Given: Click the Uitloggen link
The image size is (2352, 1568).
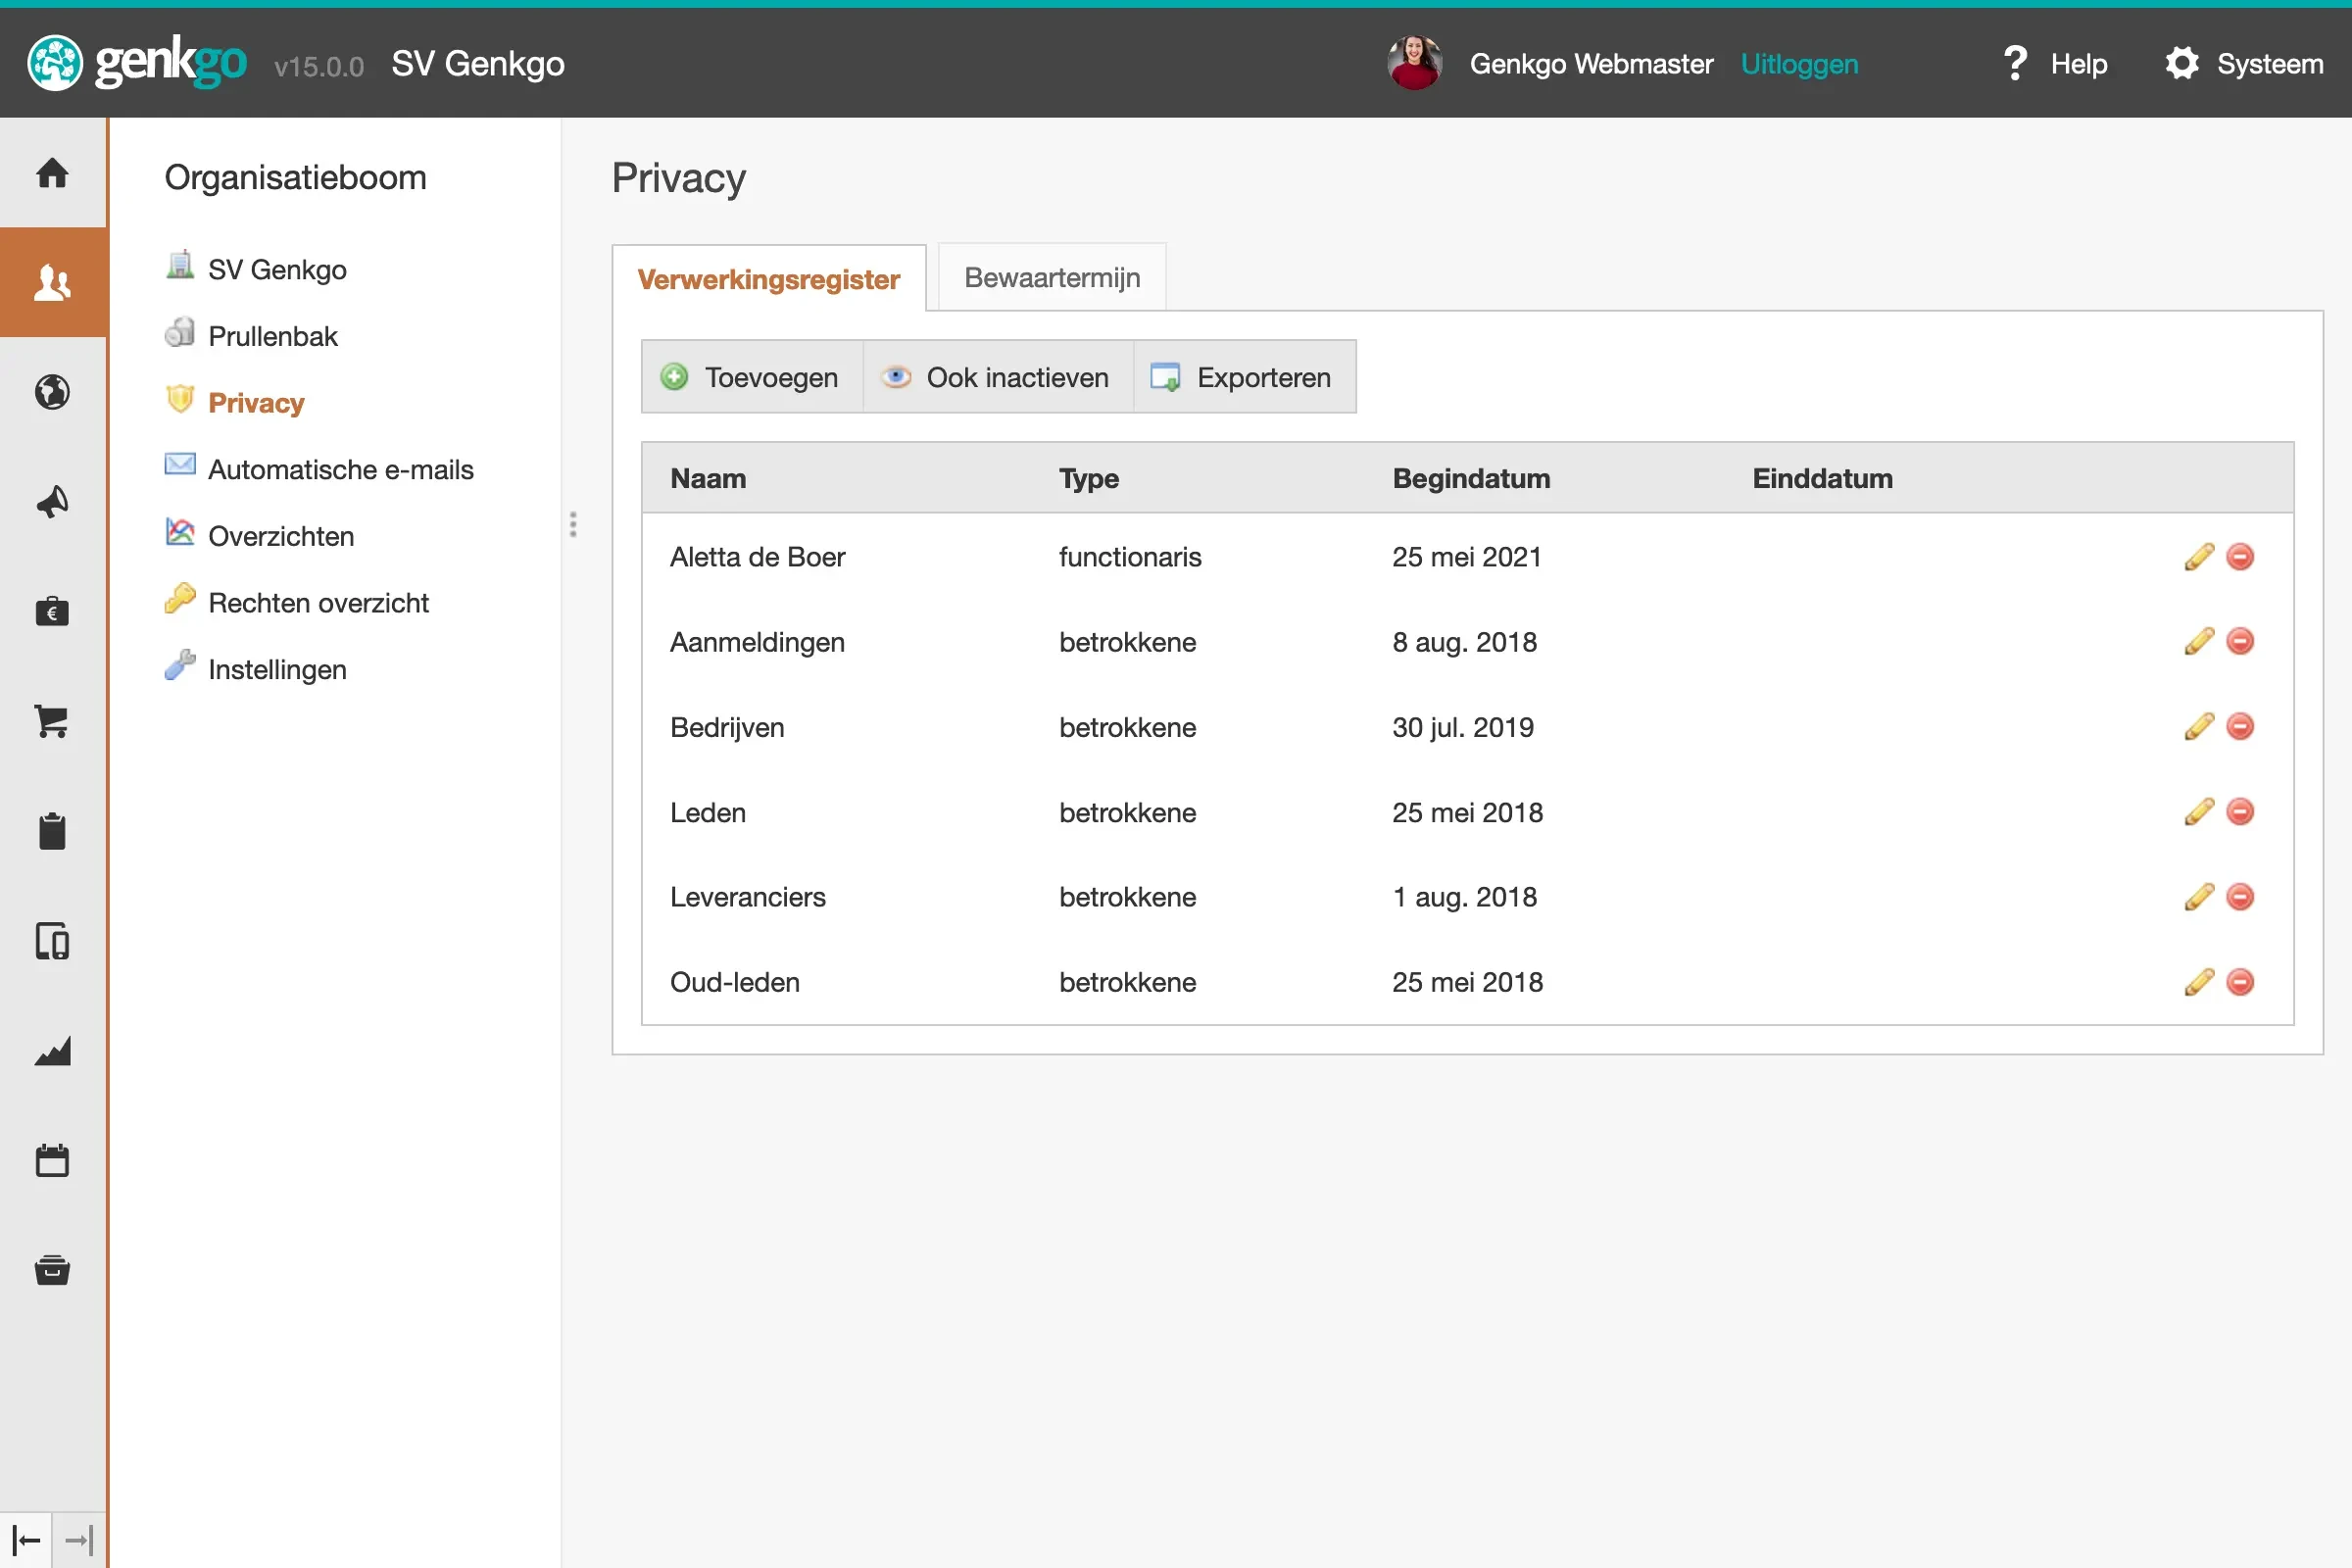Looking at the screenshot, I should 1798,64.
